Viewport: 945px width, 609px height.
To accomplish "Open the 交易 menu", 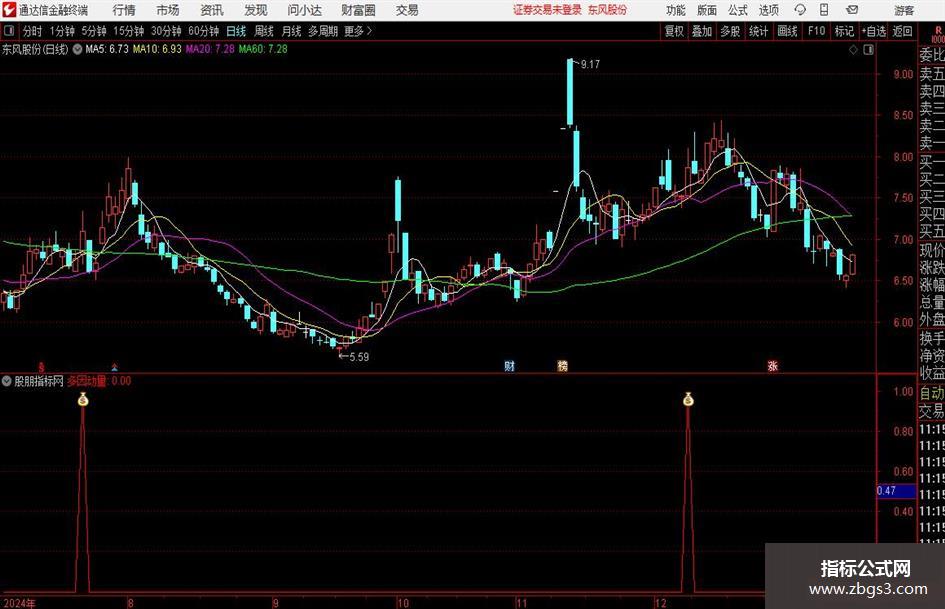I will (407, 10).
